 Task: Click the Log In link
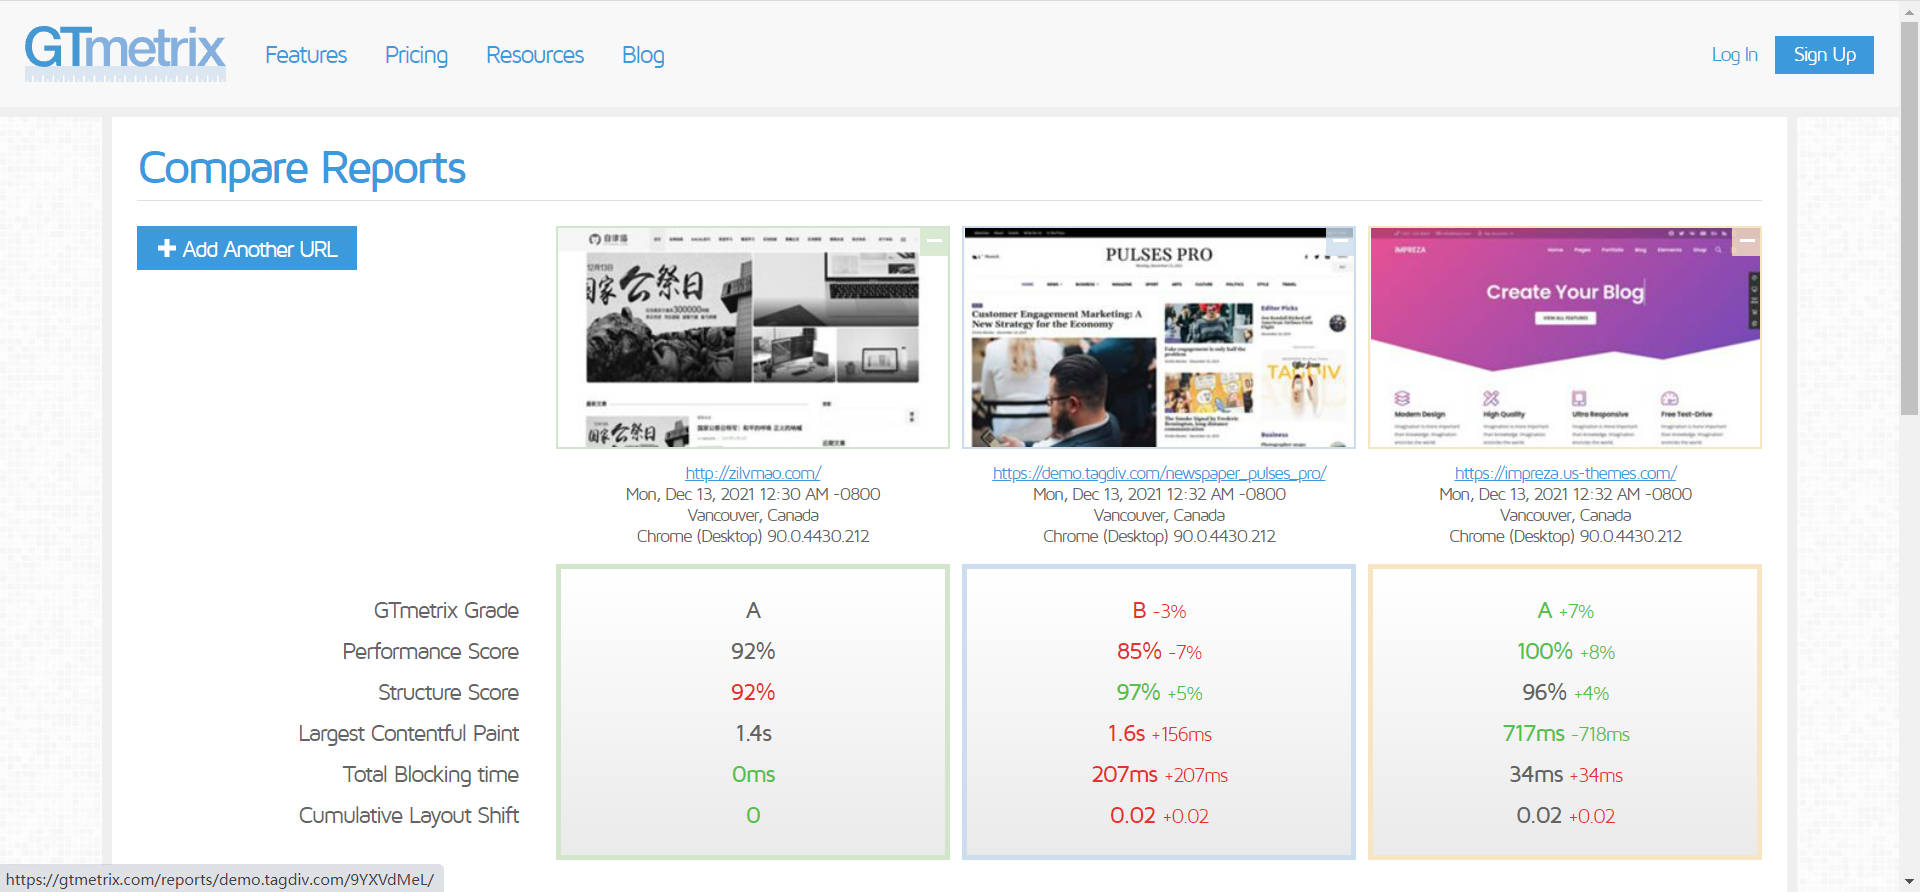click(1734, 55)
